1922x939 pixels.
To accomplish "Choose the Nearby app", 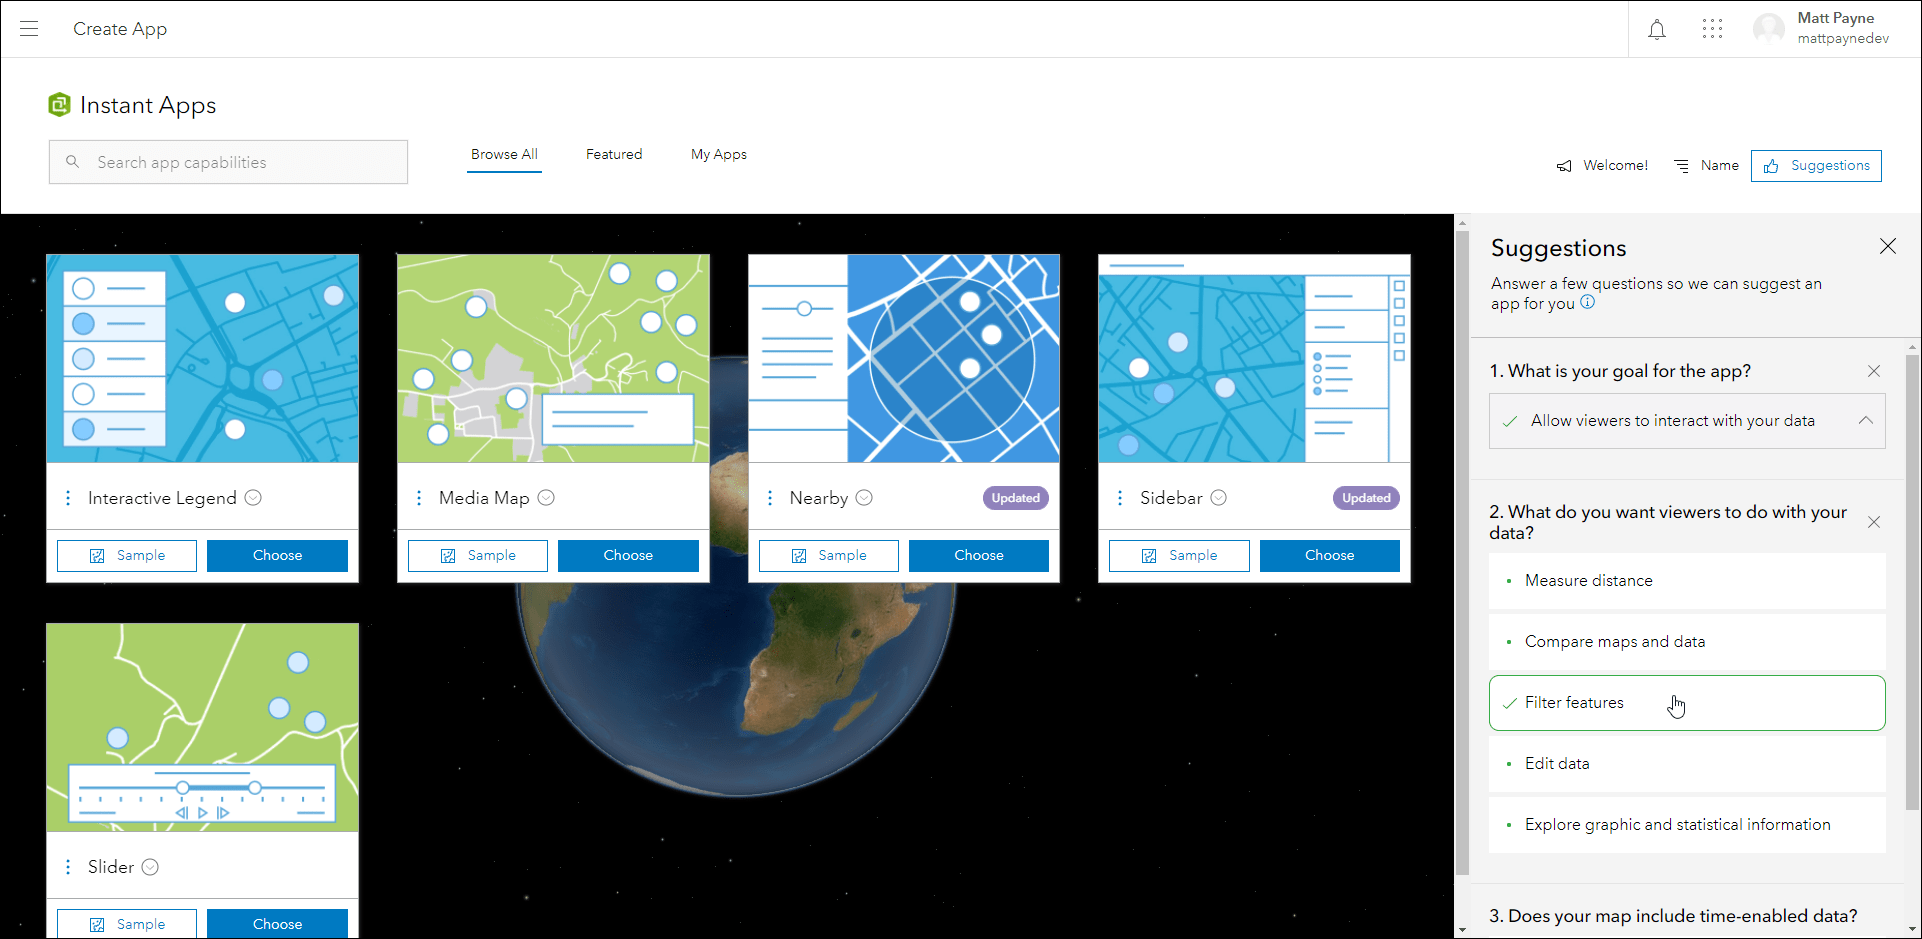I will 979,556.
